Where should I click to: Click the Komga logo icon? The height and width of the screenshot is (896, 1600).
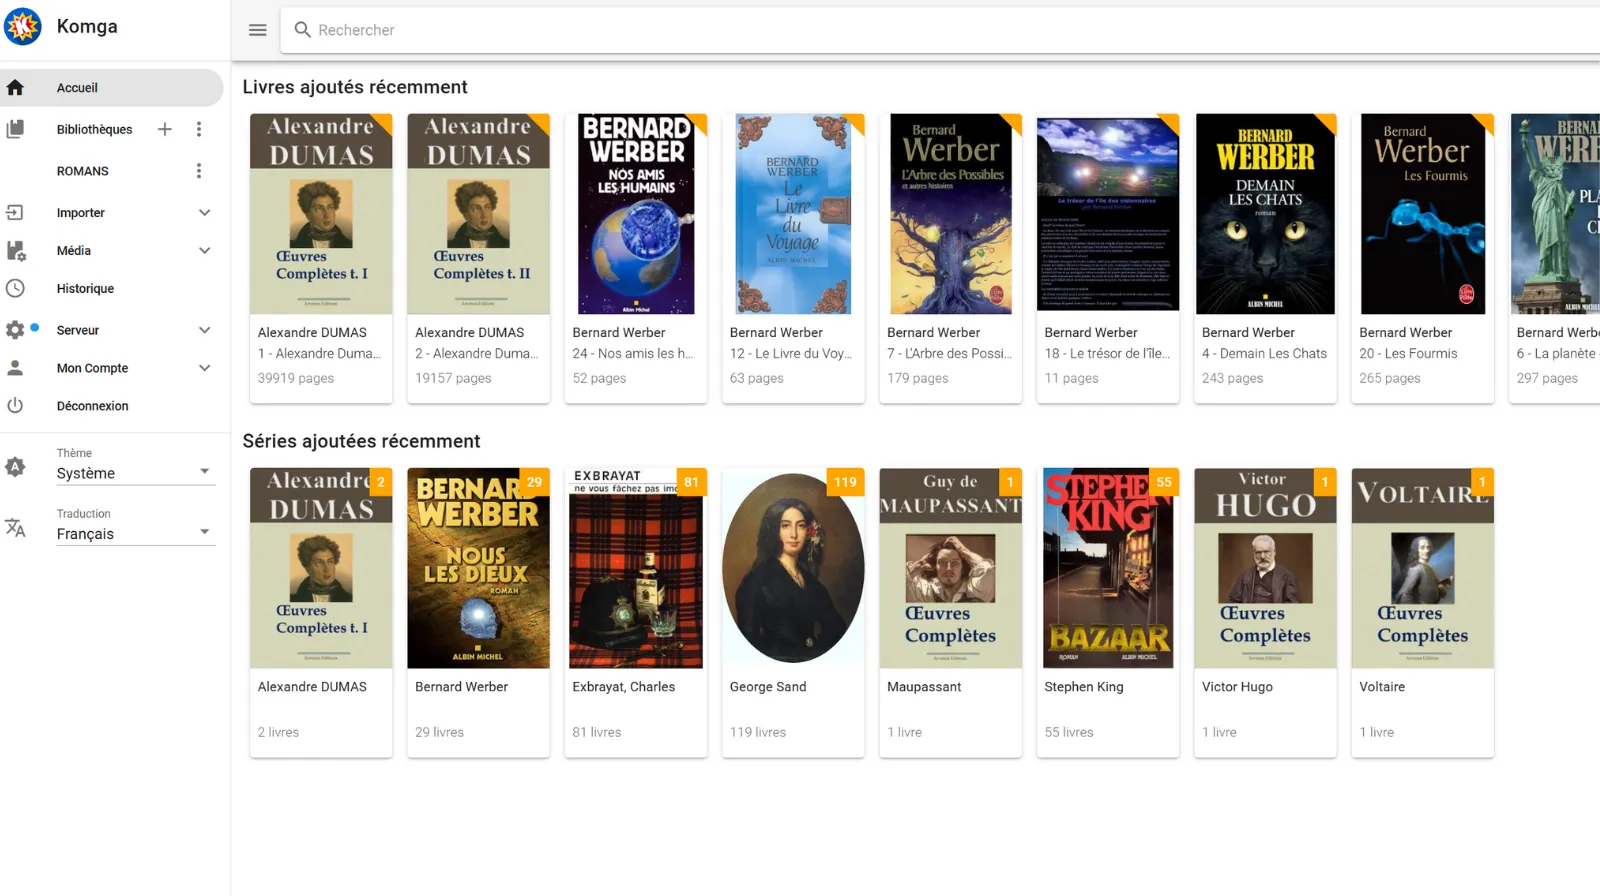(23, 27)
